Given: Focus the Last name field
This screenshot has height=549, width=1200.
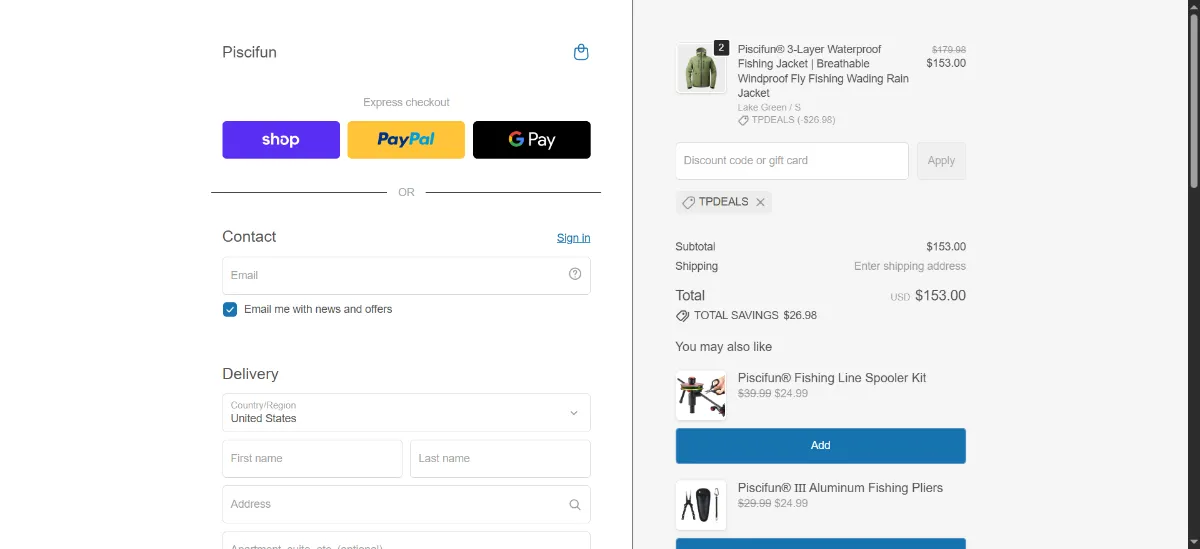Looking at the screenshot, I should pos(500,459).
